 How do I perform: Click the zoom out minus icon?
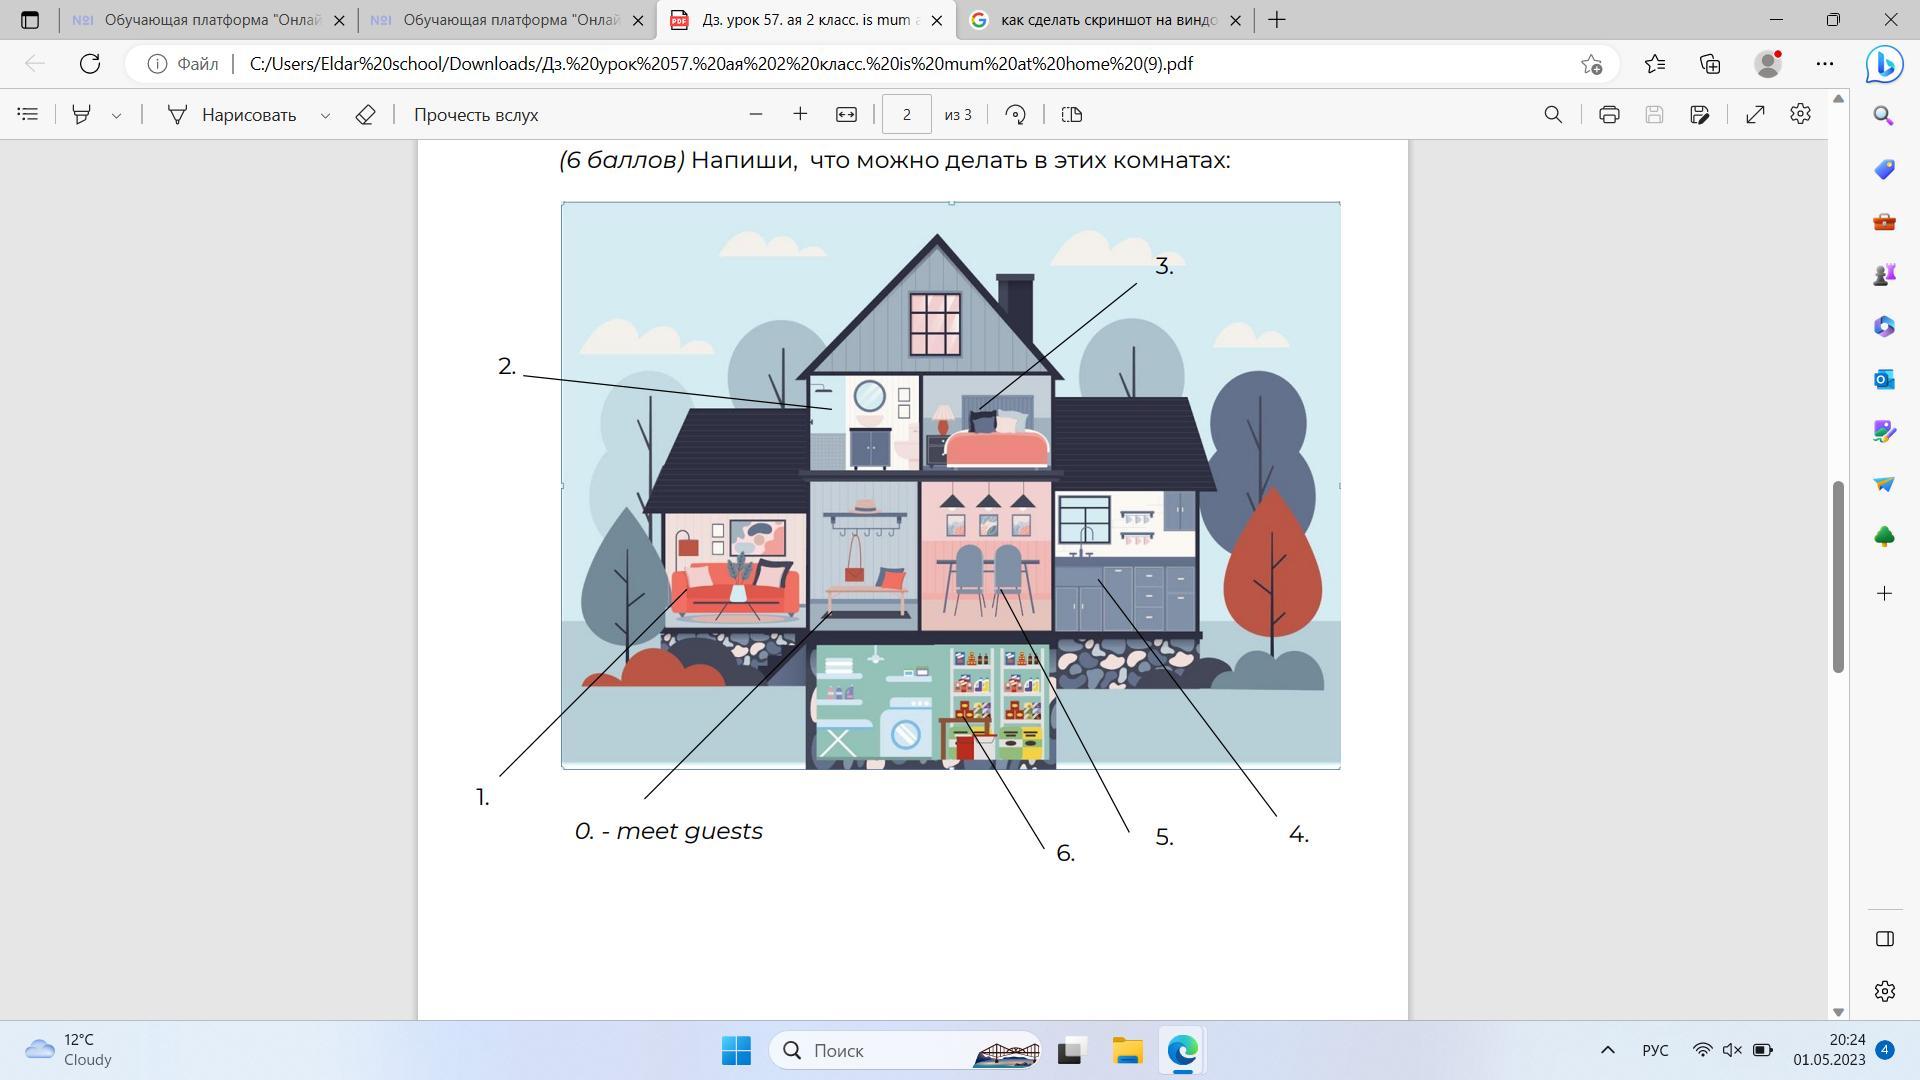coord(756,114)
